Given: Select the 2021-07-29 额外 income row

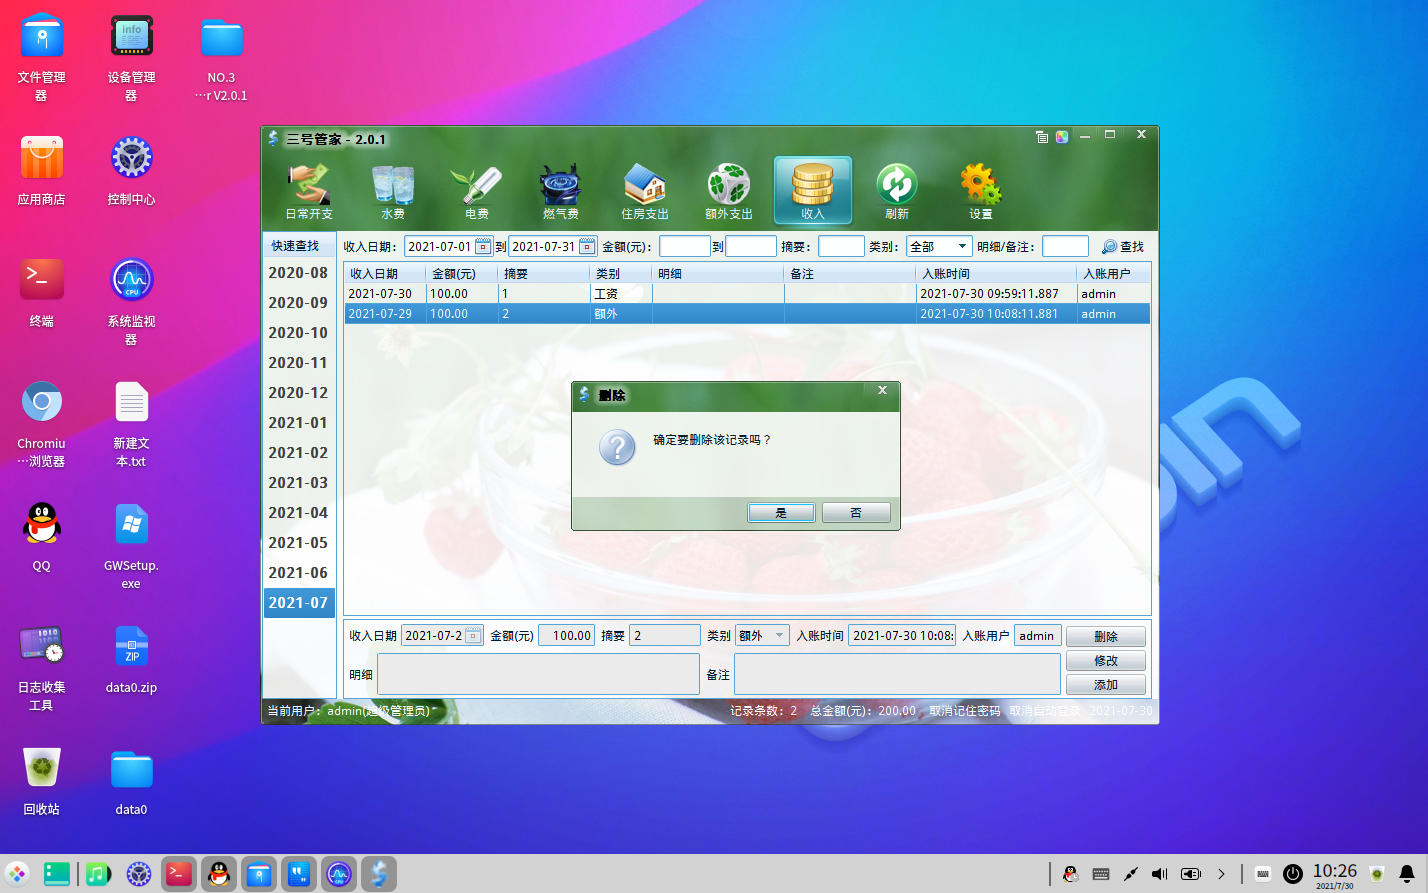Looking at the screenshot, I should click(x=747, y=314).
